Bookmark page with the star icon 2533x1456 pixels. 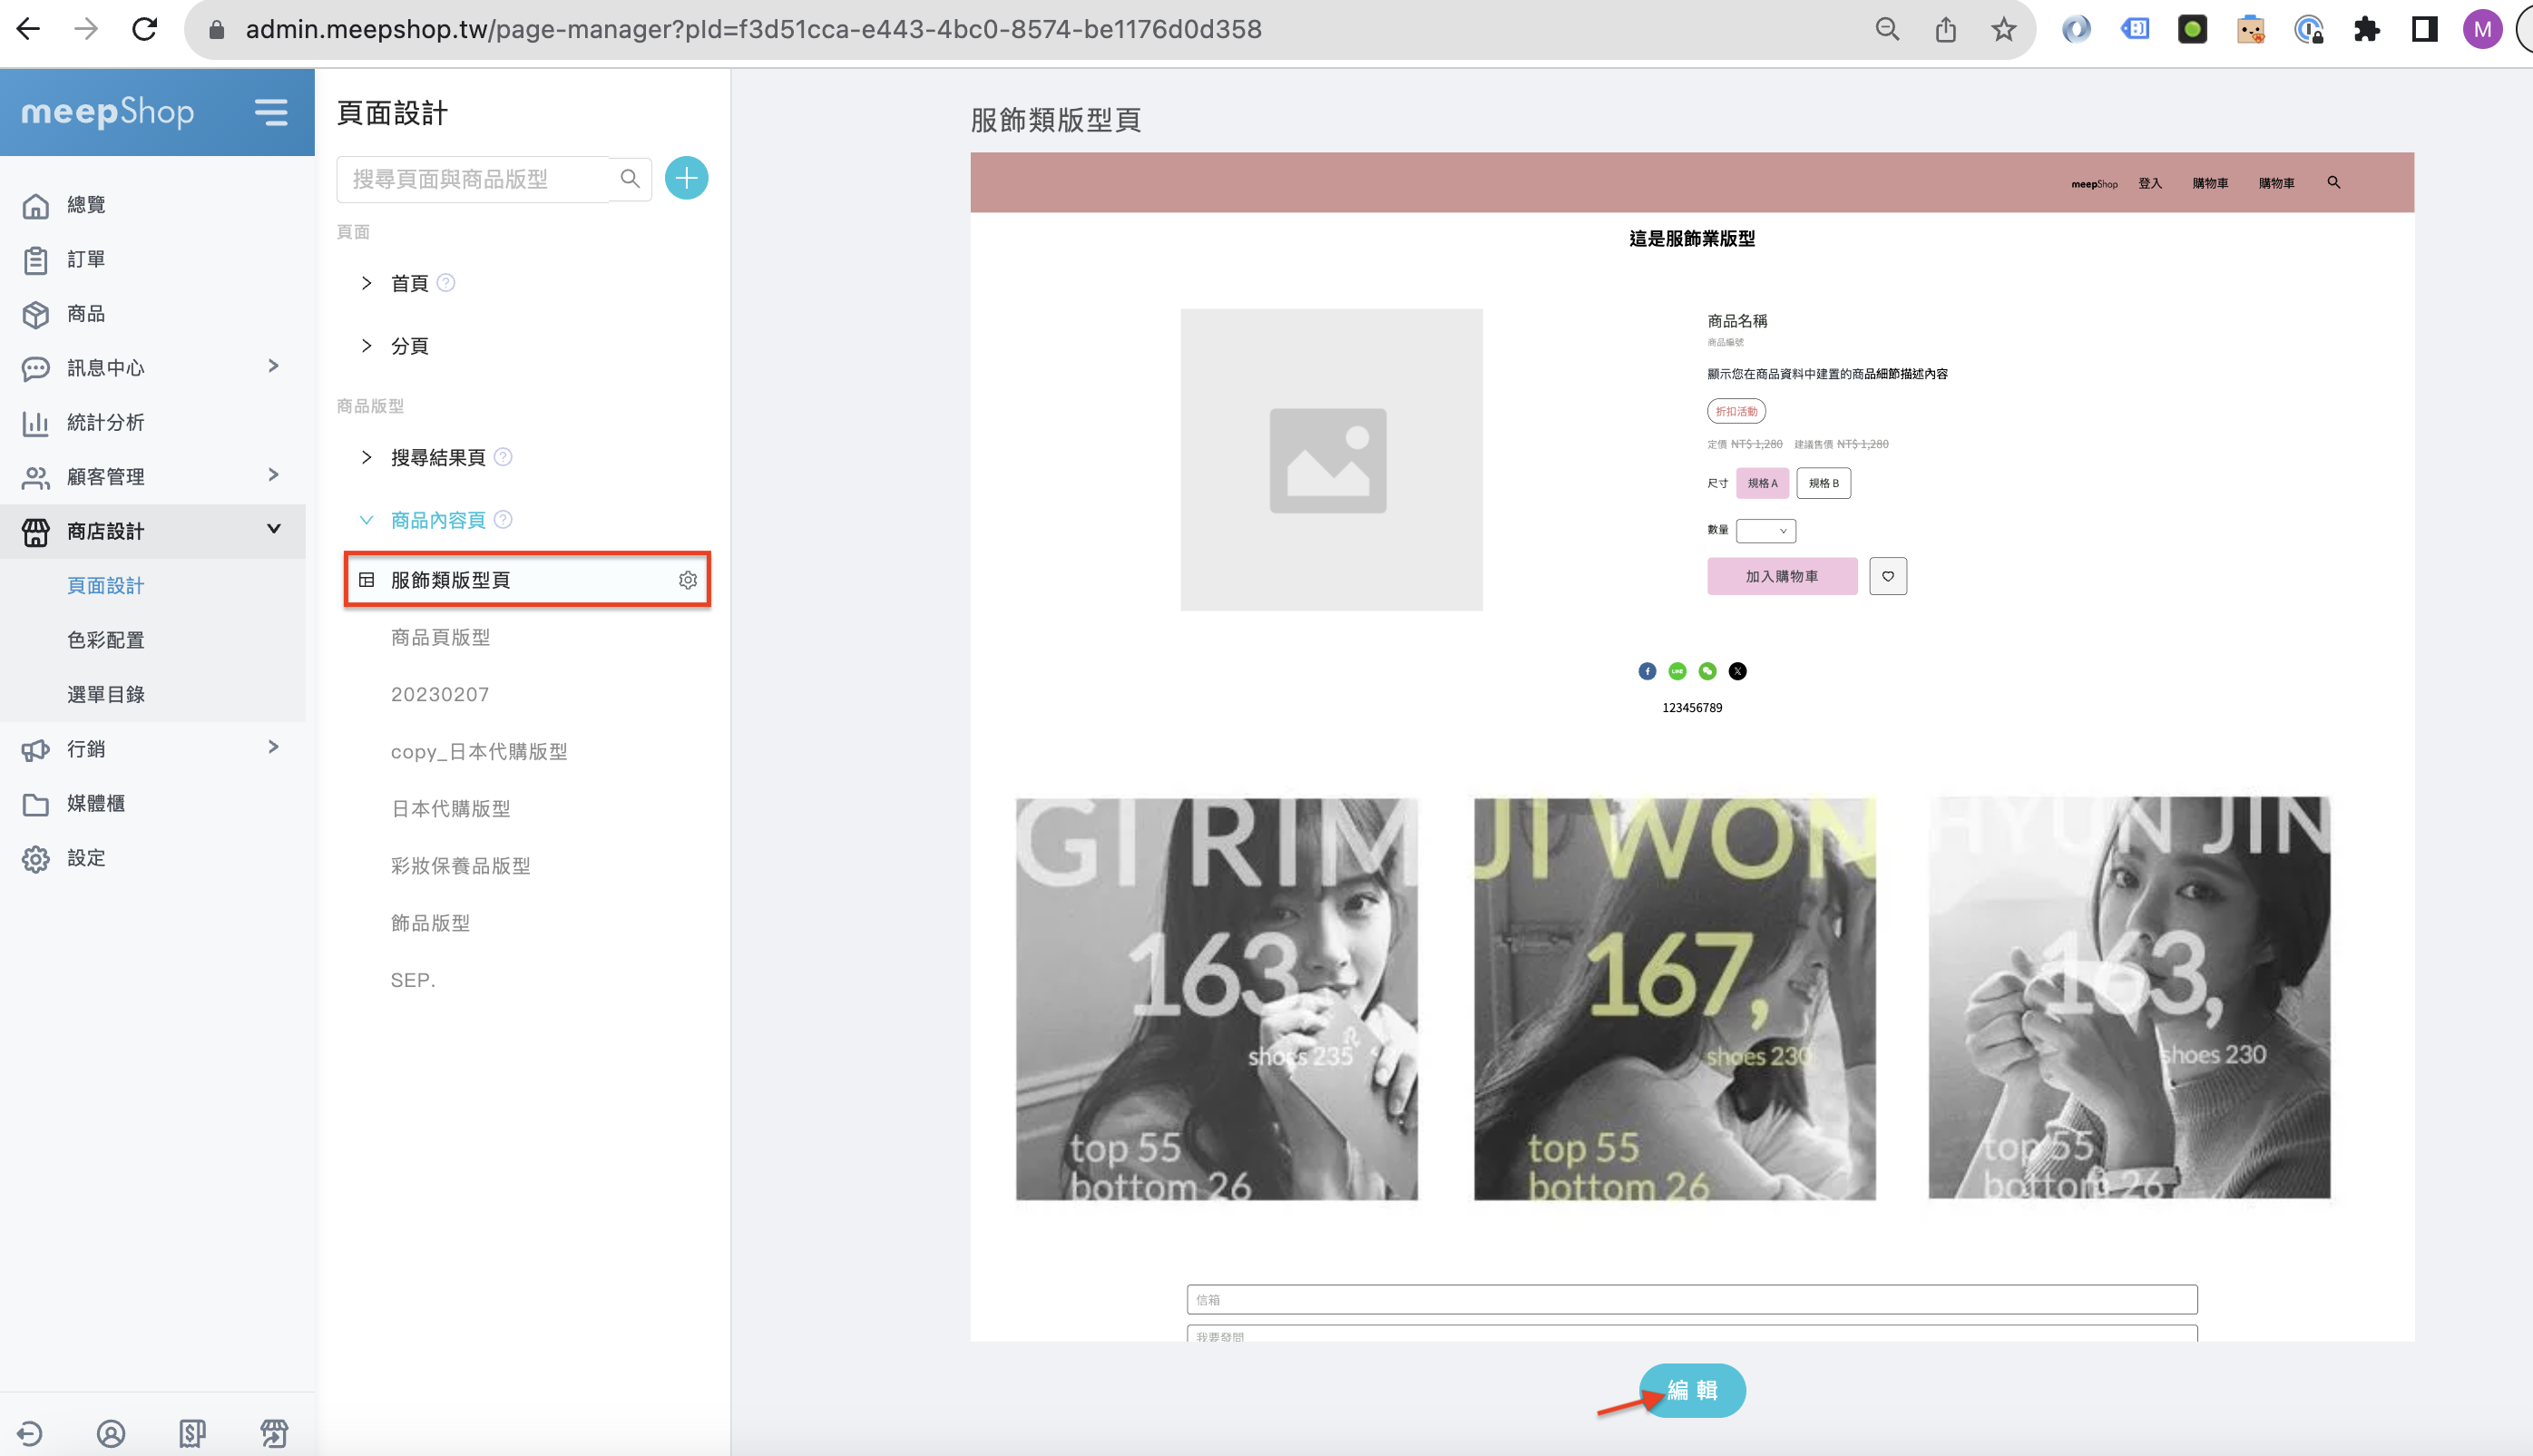click(2003, 29)
